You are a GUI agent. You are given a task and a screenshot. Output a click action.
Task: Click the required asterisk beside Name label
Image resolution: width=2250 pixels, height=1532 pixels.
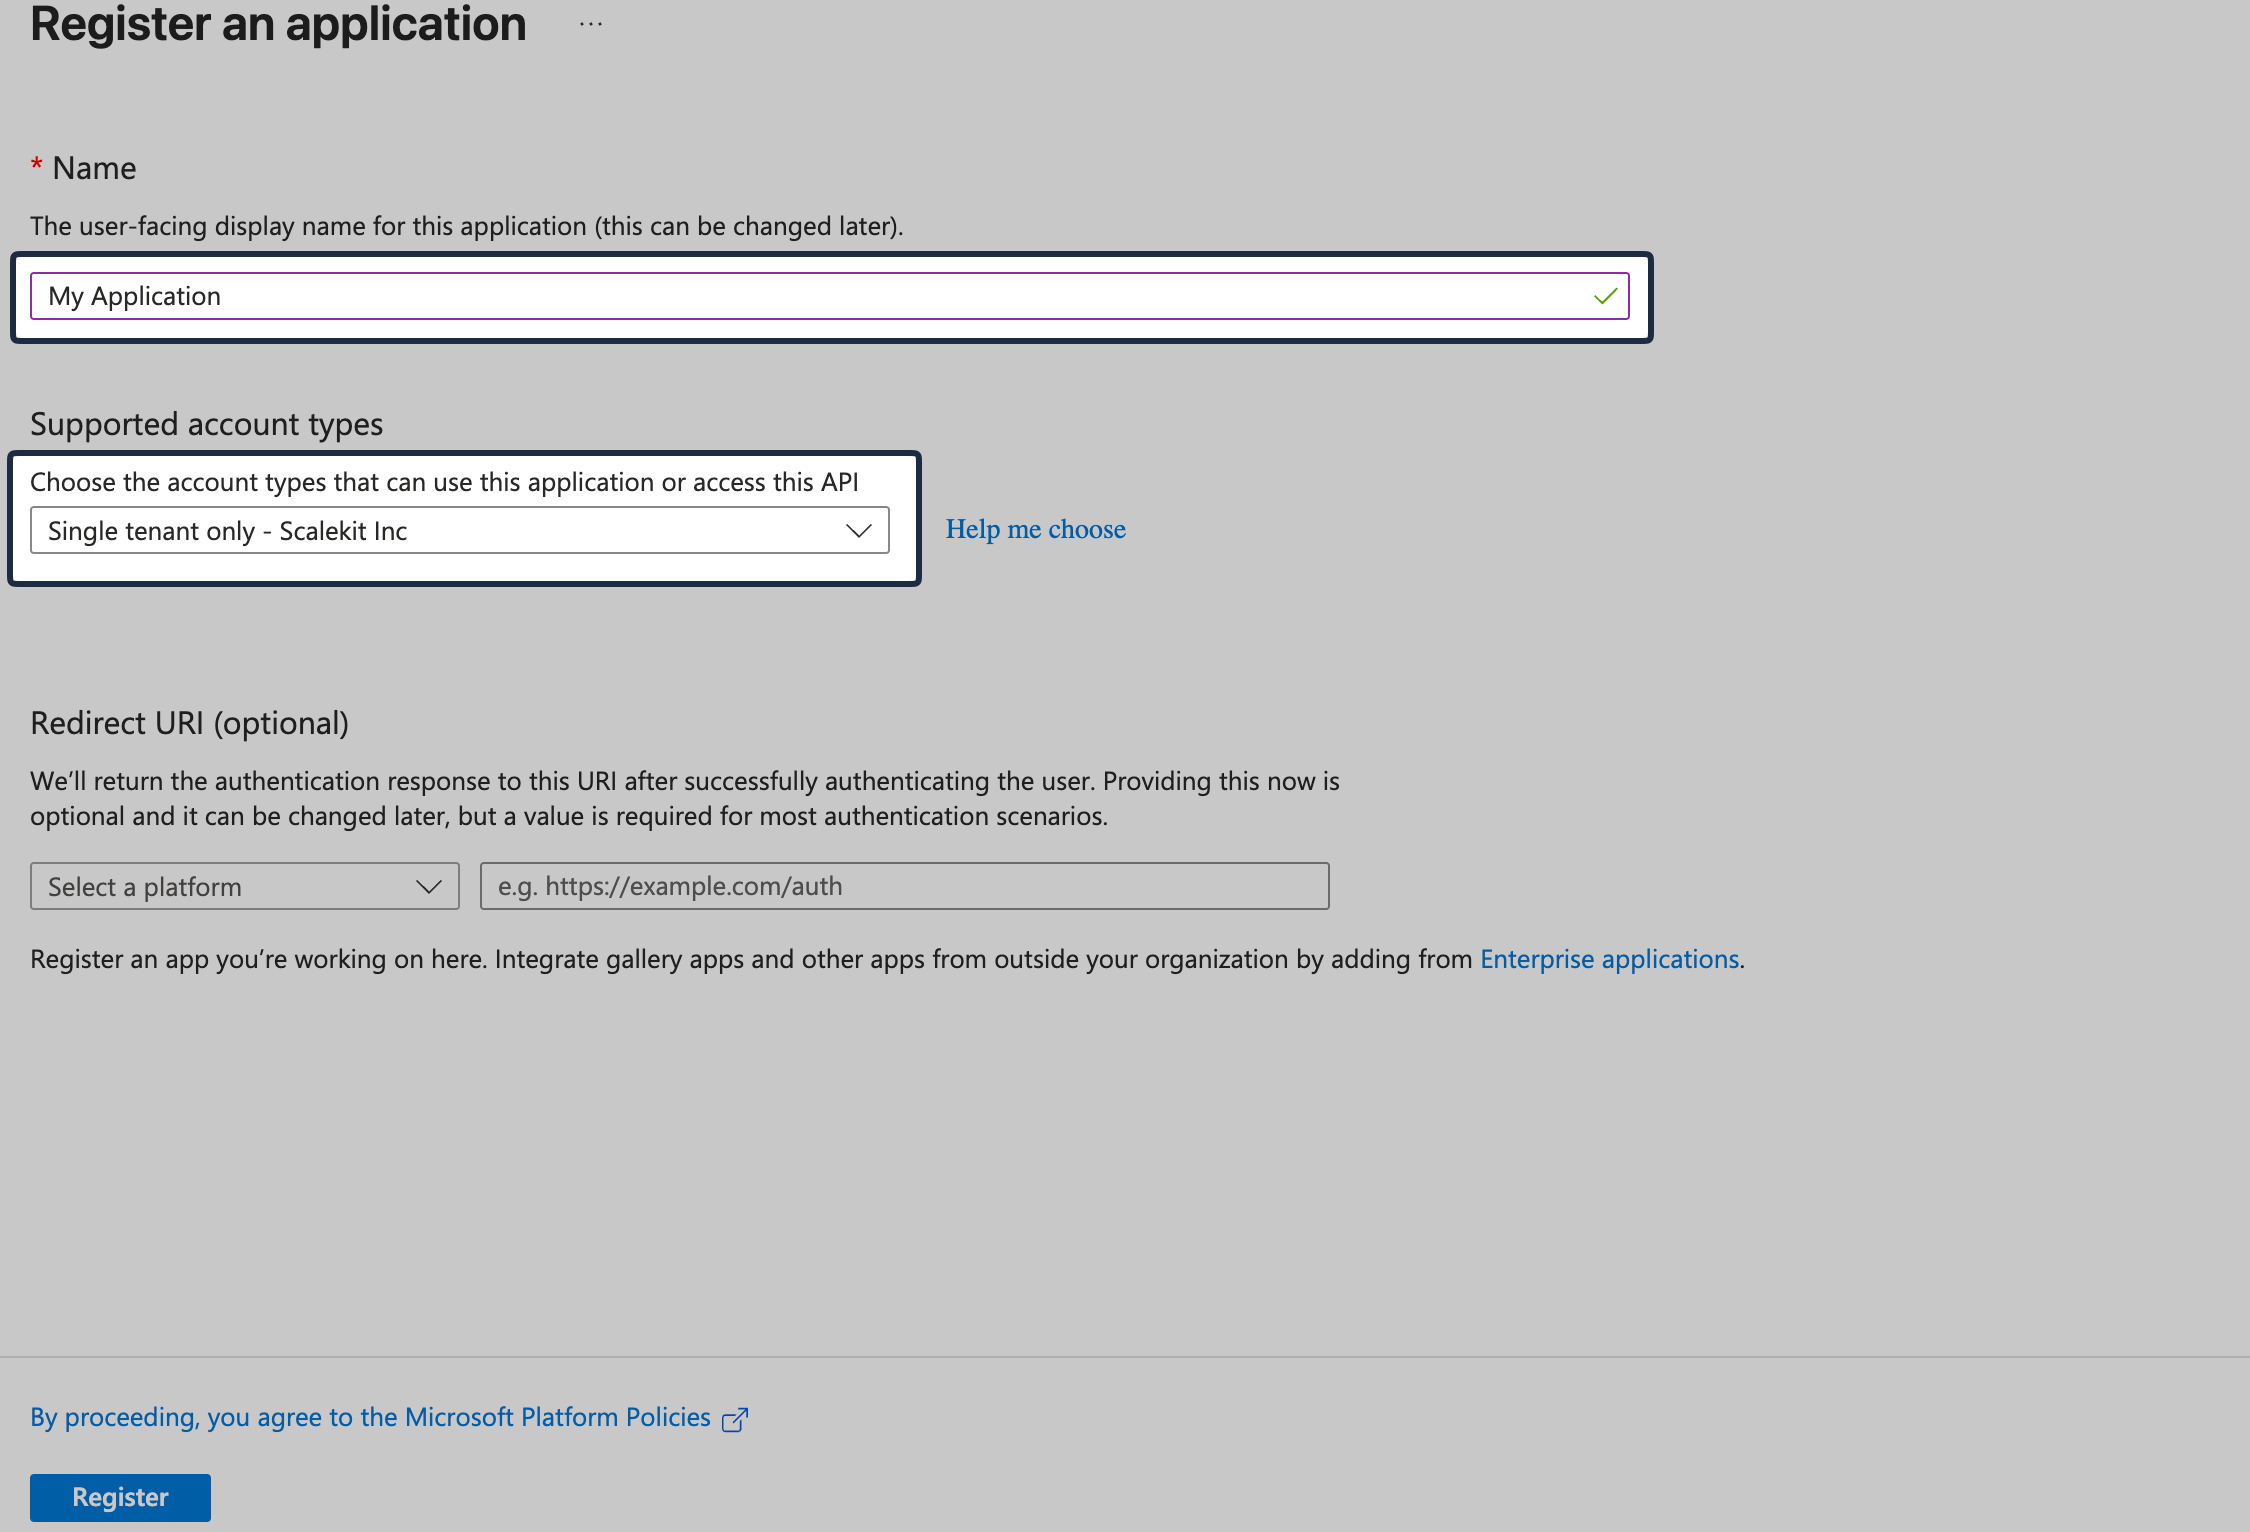(37, 162)
